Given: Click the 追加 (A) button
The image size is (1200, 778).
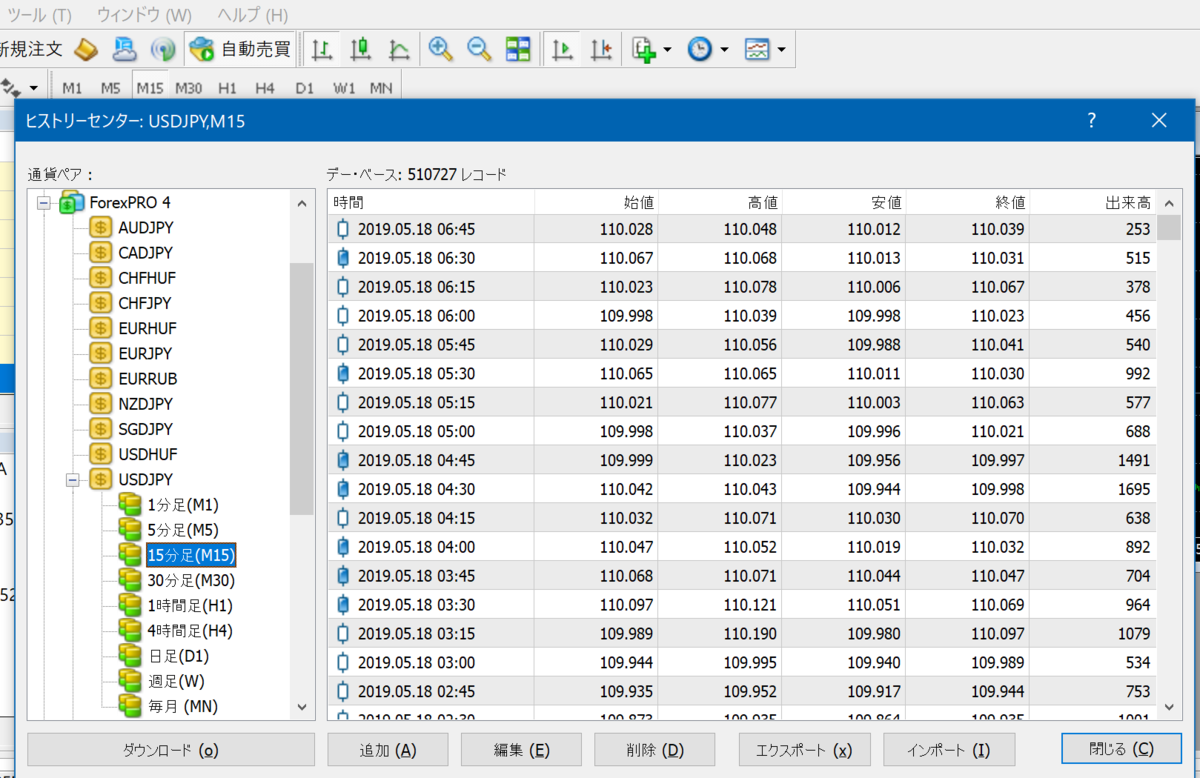Looking at the screenshot, I should [387, 750].
